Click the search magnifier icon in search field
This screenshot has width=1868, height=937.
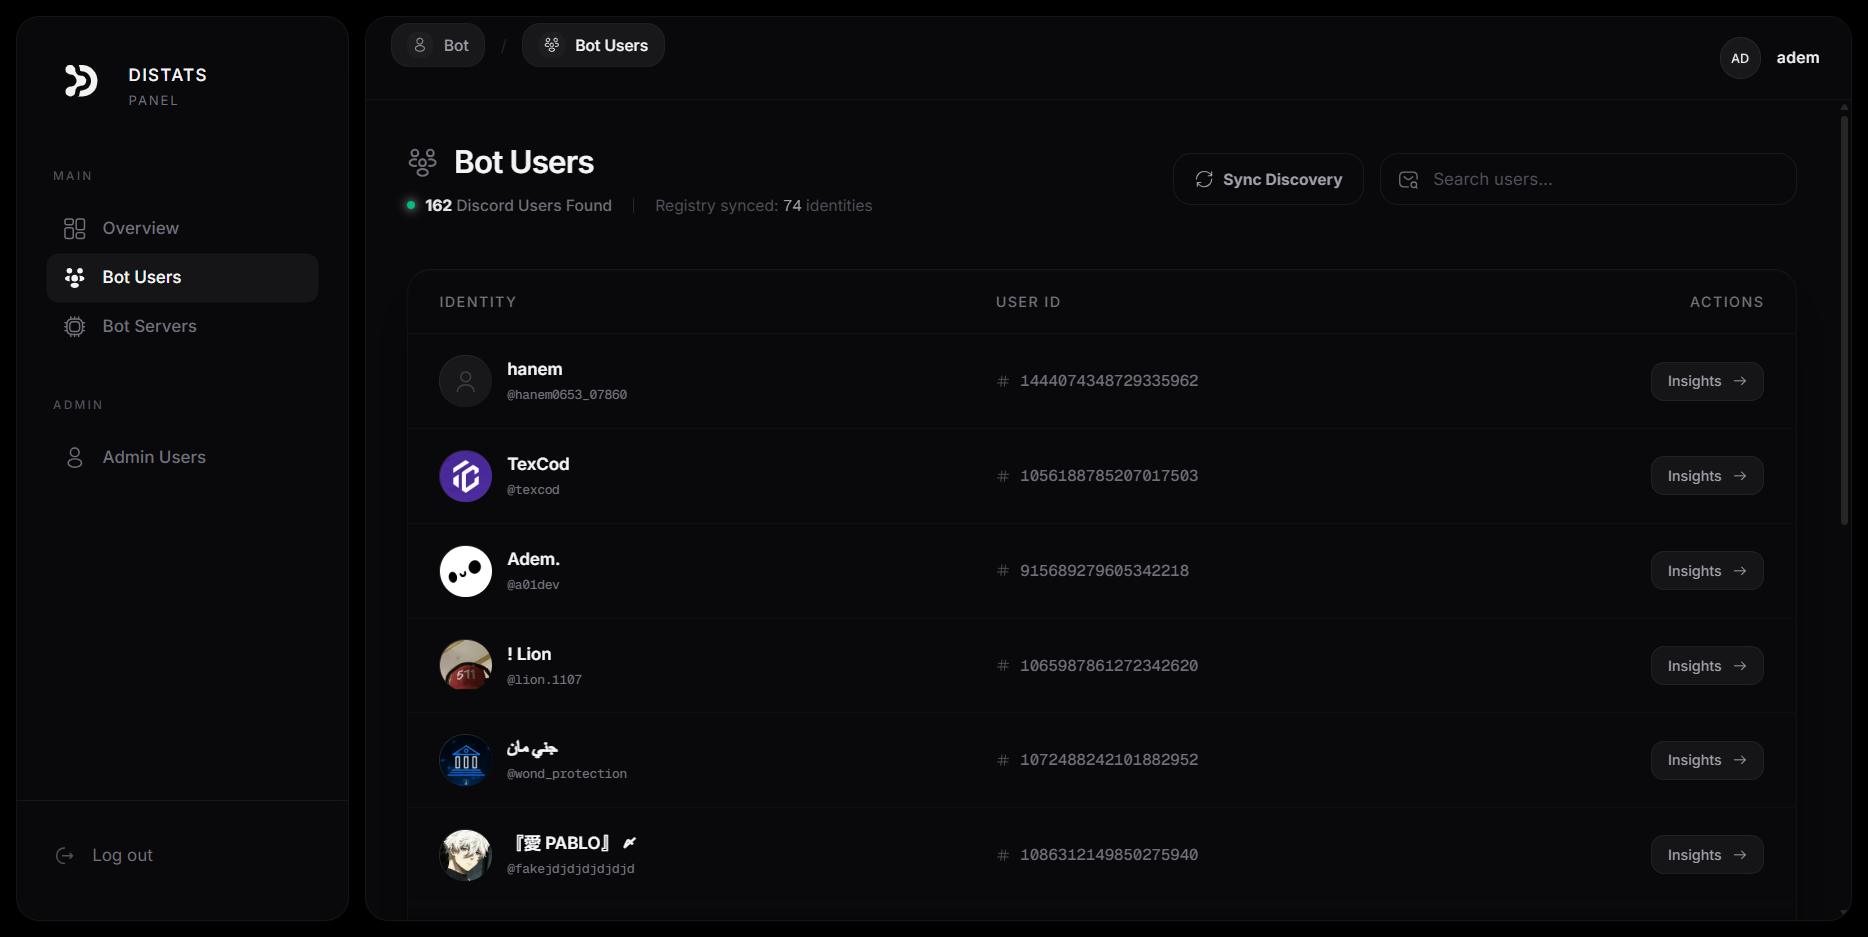pos(1408,179)
